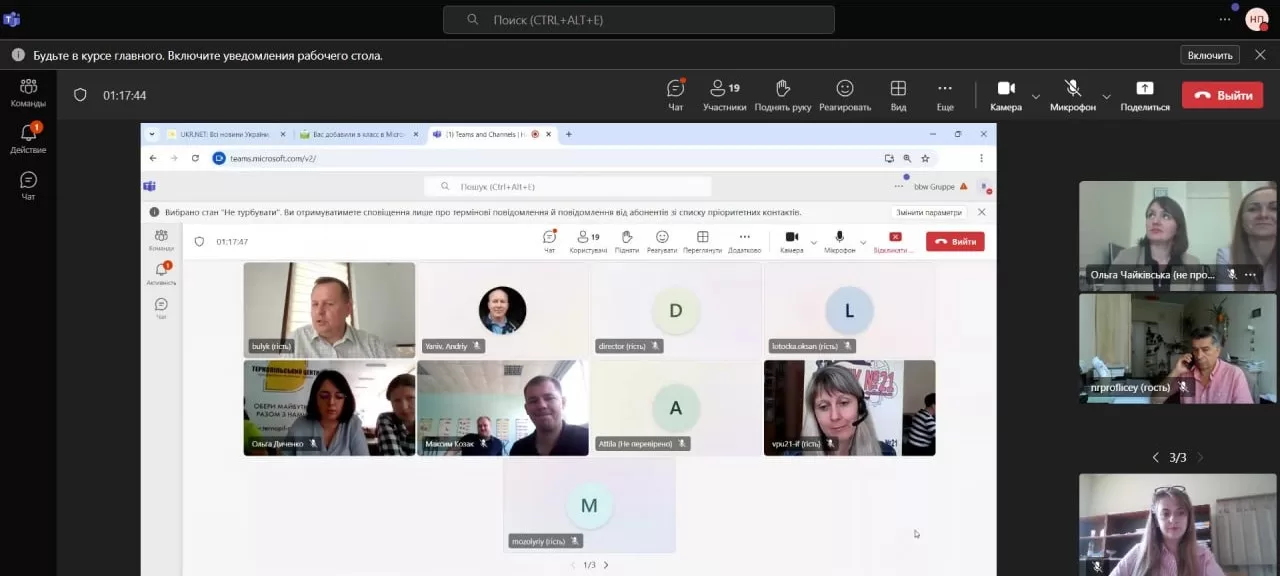This screenshot has width=1280, height=576.
Task: Click the Включить notifications button
Action: click(x=1209, y=55)
